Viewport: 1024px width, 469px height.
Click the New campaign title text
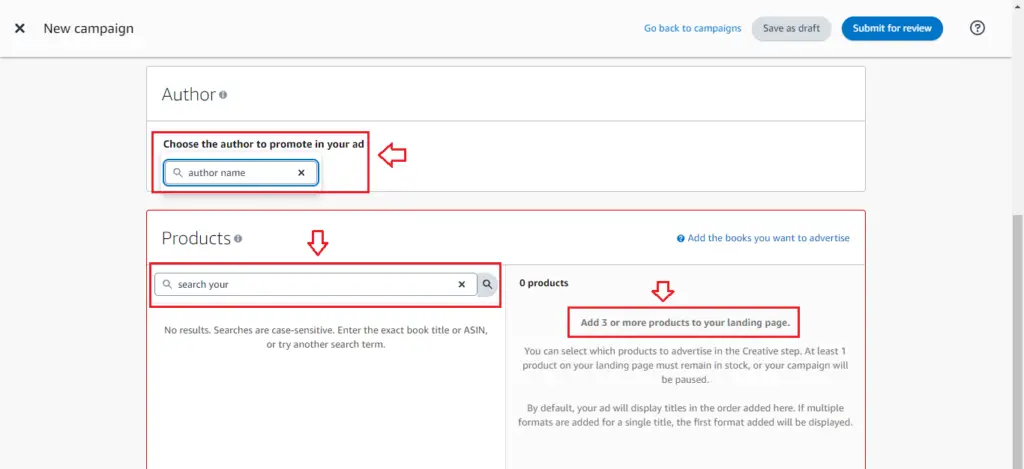click(88, 29)
